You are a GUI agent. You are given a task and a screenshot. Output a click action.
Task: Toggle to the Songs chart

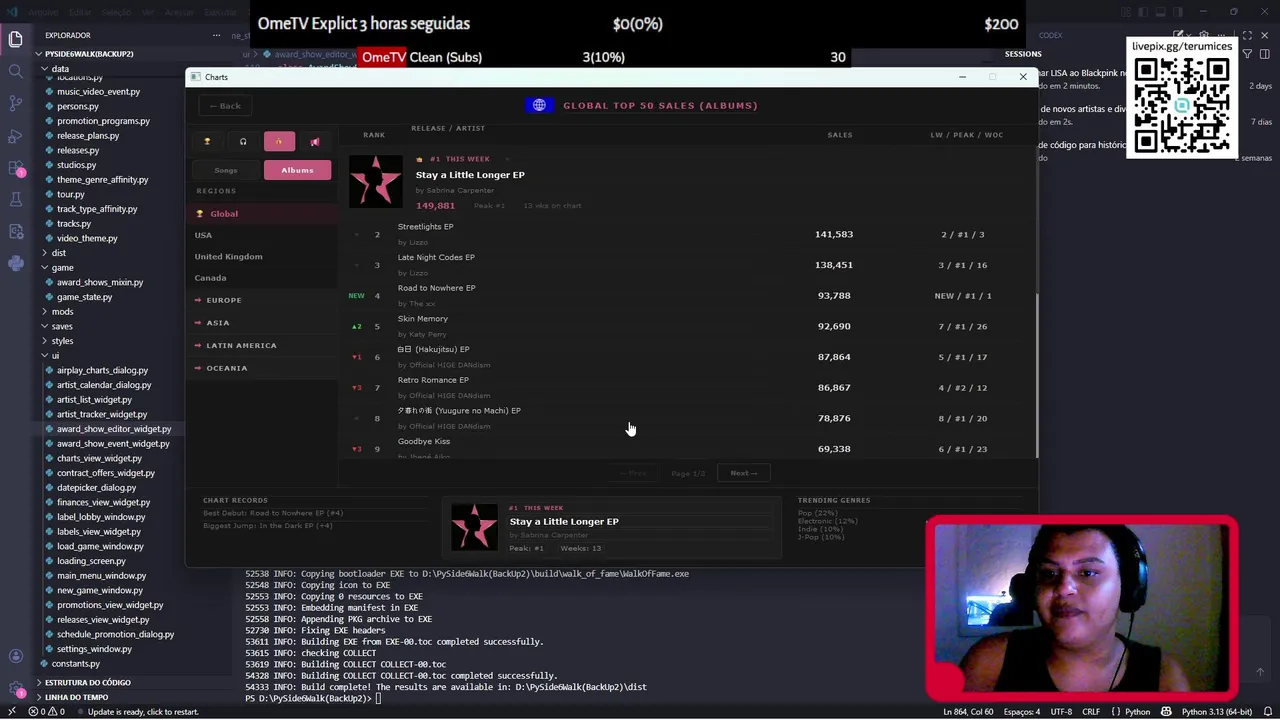tap(226, 170)
